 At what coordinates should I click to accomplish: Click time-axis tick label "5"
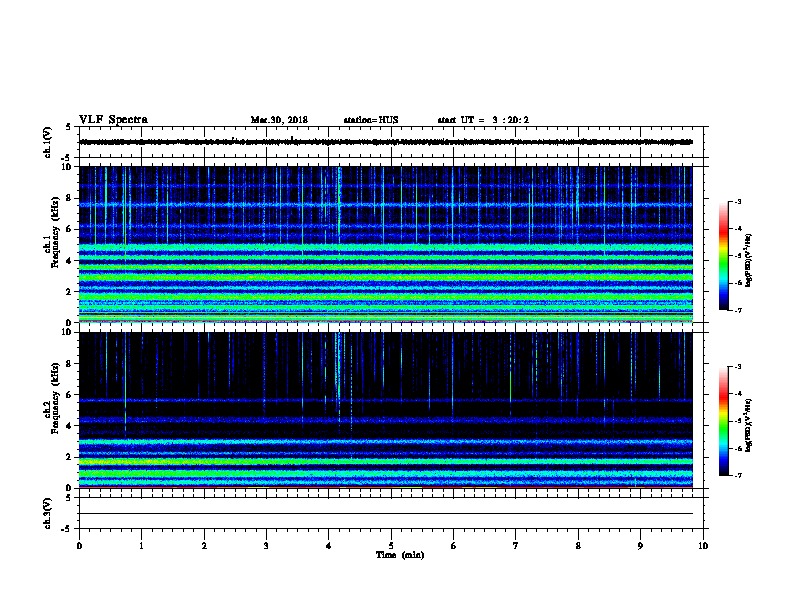pyautogui.click(x=391, y=545)
